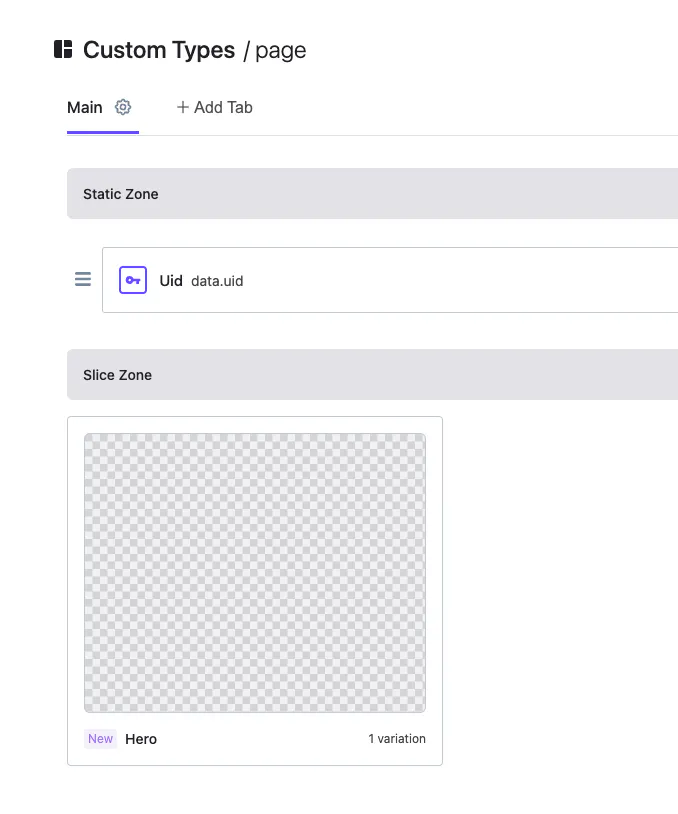Viewport: 678px width, 814px height.
Task: Click the drag handle beside Uid field
Action: point(83,279)
